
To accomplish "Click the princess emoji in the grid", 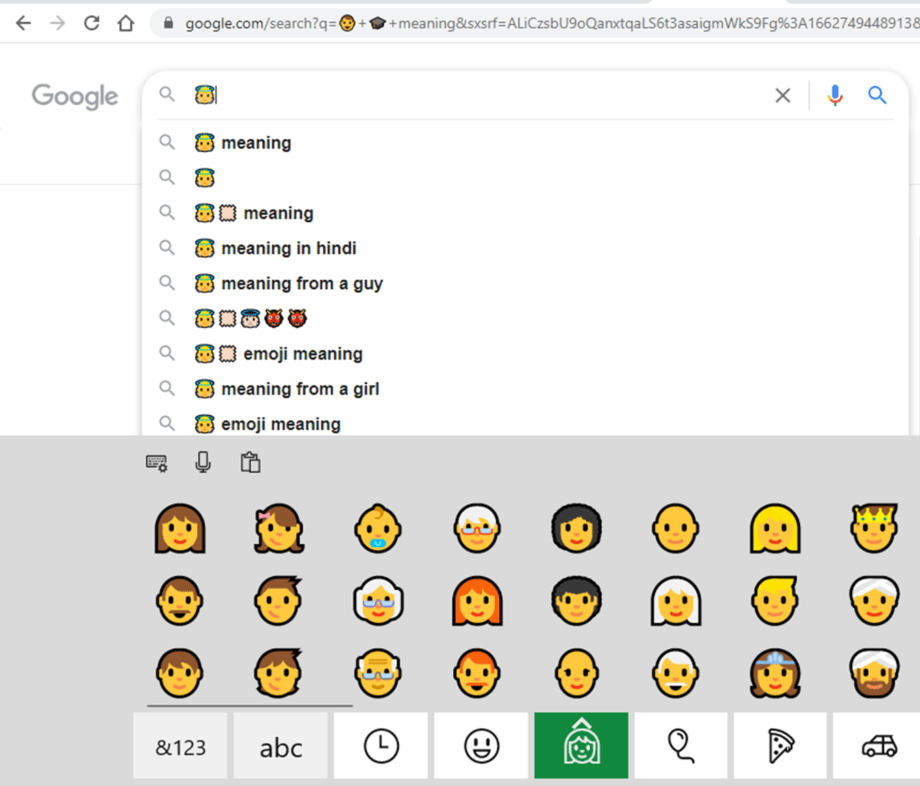I will click(775, 672).
